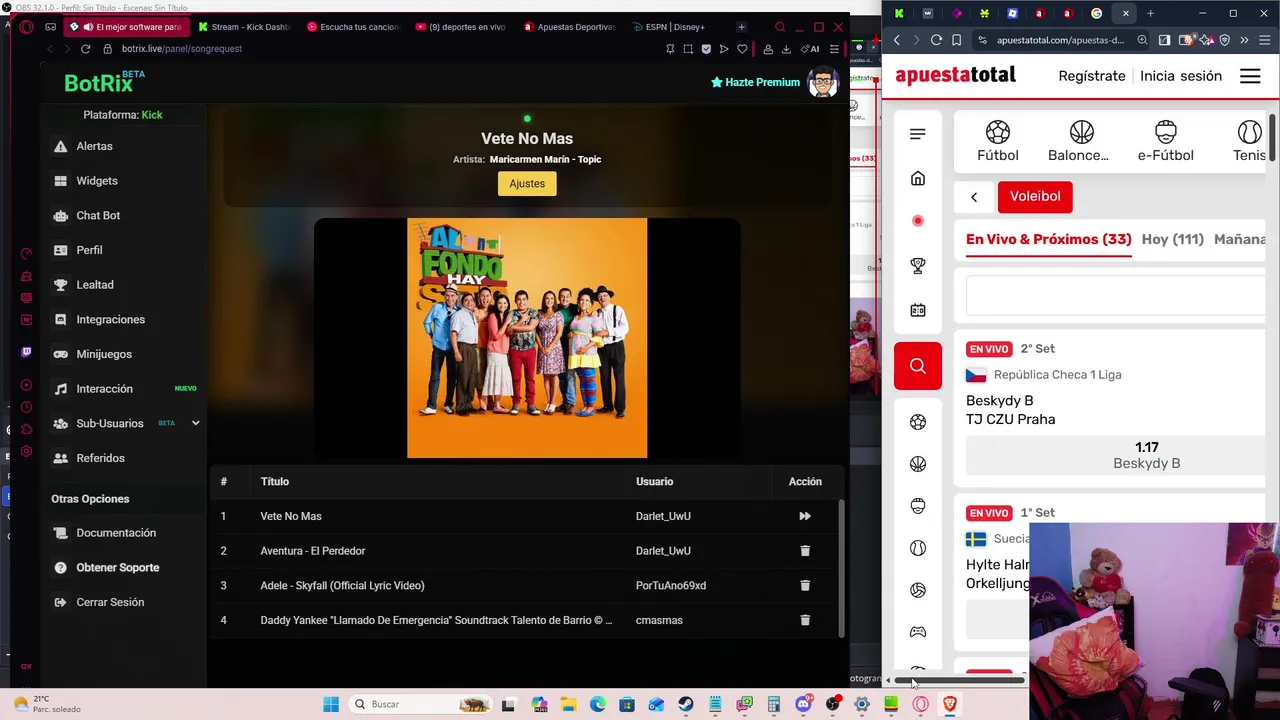This screenshot has width=1280, height=720.
Task: Click taskbar Buscar search box
Action: pos(420,704)
